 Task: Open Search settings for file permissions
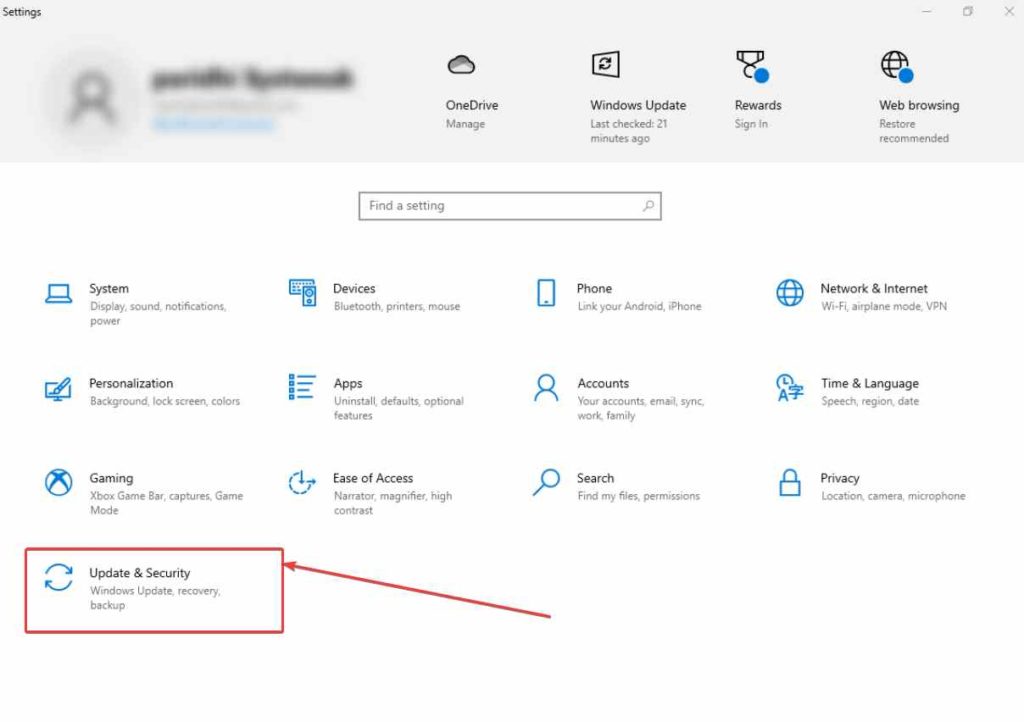click(x=595, y=485)
